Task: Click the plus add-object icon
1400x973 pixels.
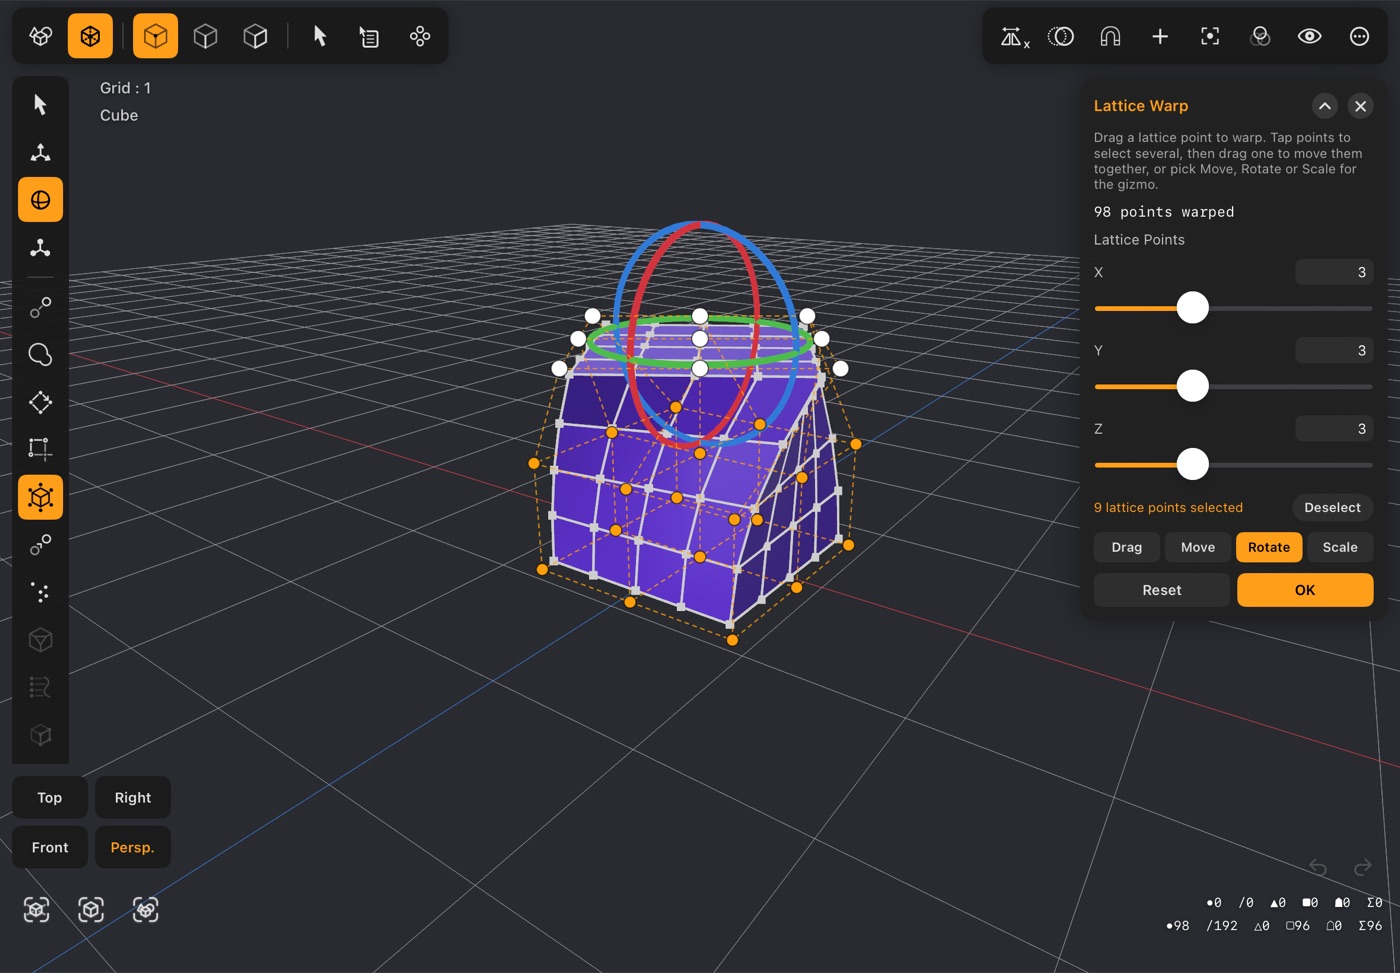Action: [x=1160, y=37]
